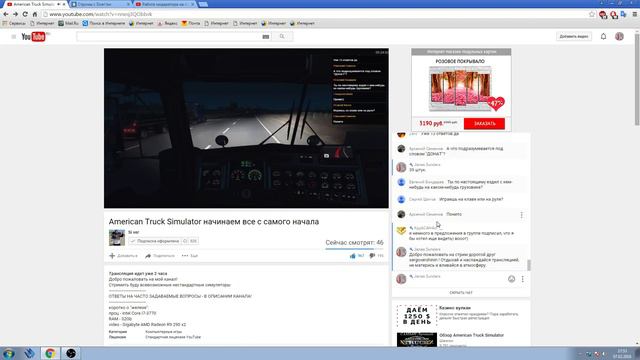This screenshot has width=640, height=360.
Task: Go to YouTube home via the logo
Action: click(x=35, y=37)
